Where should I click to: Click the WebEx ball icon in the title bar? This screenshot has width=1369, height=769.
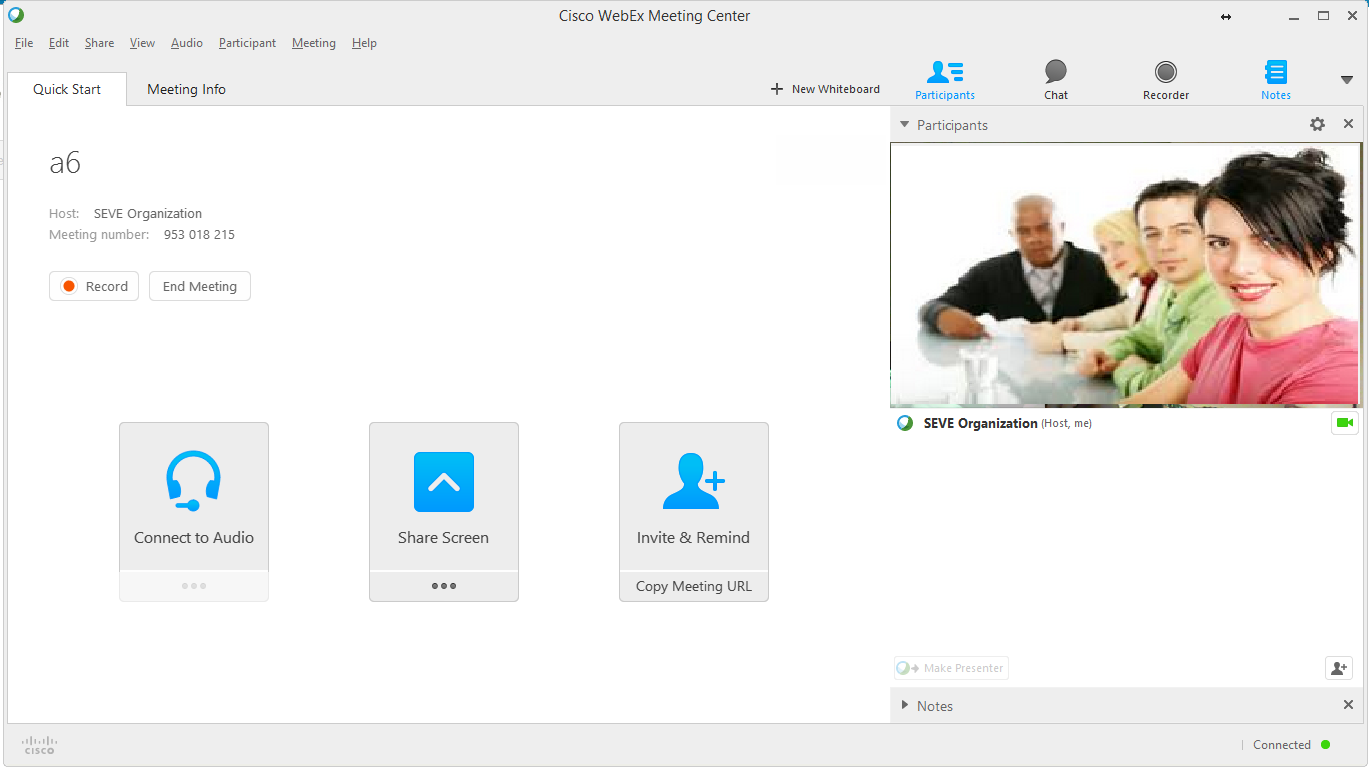click(x=15, y=15)
